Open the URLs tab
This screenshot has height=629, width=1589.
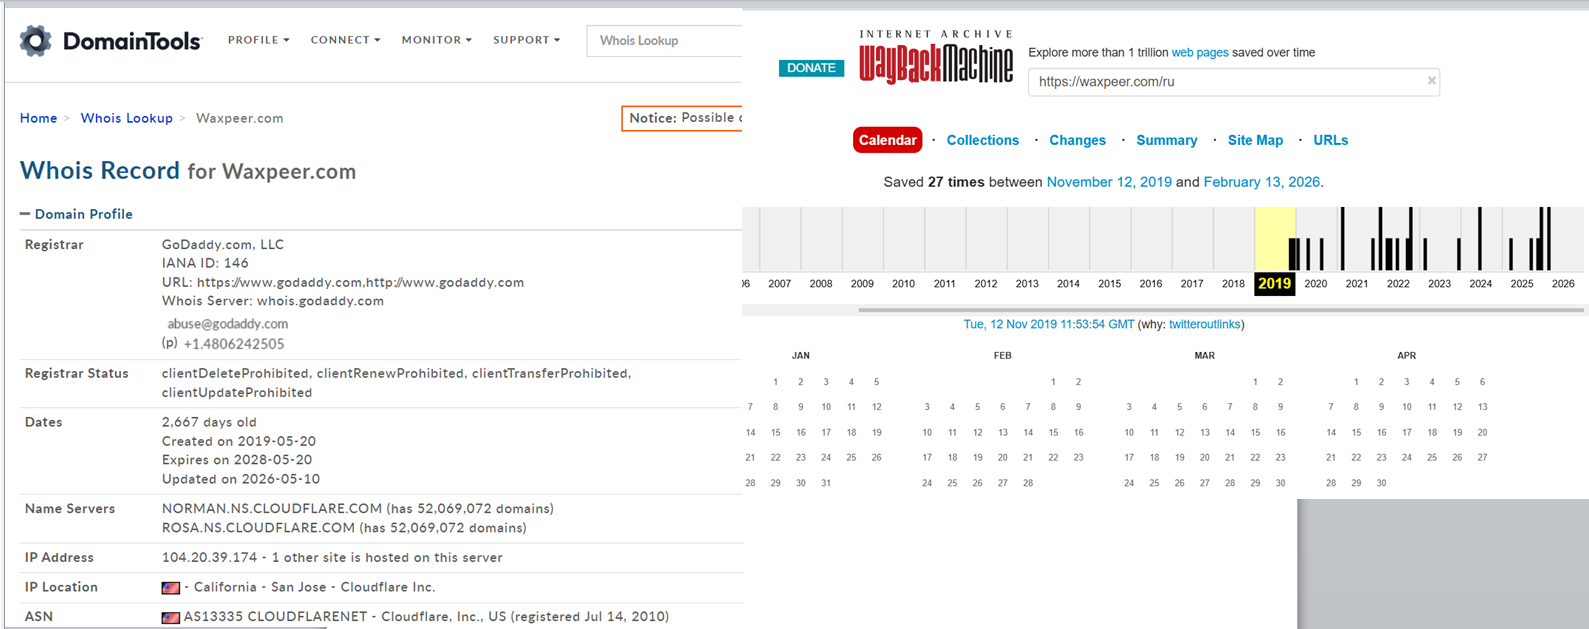1330,140
